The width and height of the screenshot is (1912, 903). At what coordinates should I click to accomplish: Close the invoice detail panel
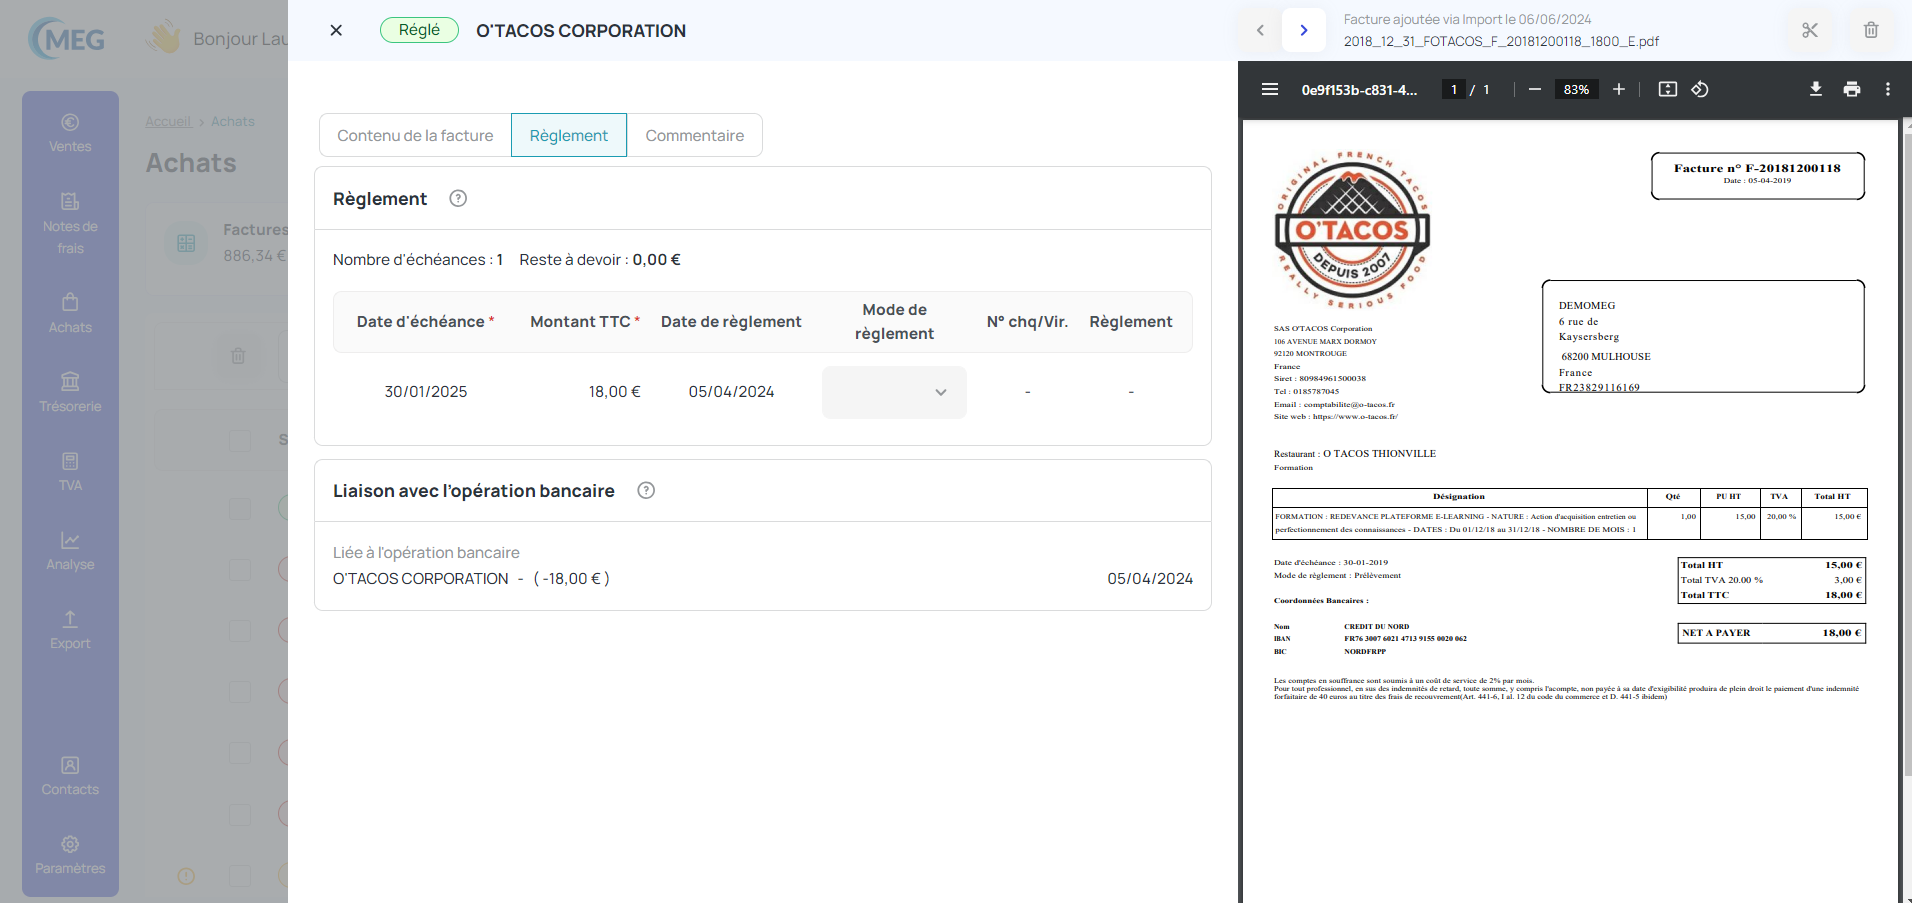click(336, 30)
